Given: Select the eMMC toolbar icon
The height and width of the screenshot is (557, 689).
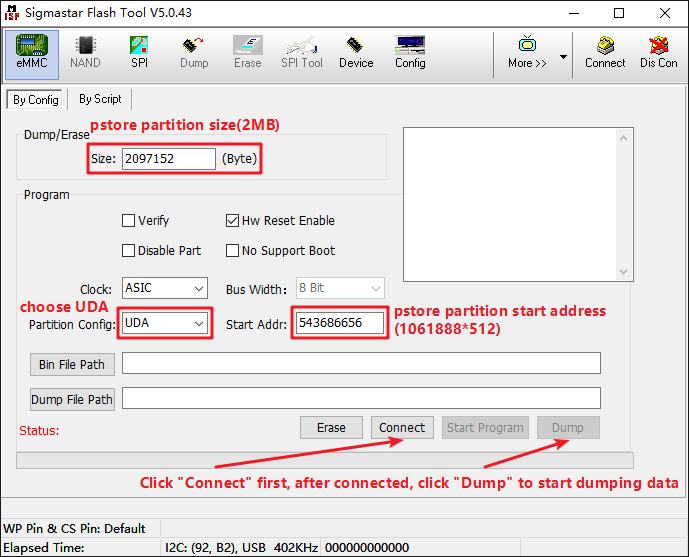Looking at the screenshot, I should click(32, 52).
